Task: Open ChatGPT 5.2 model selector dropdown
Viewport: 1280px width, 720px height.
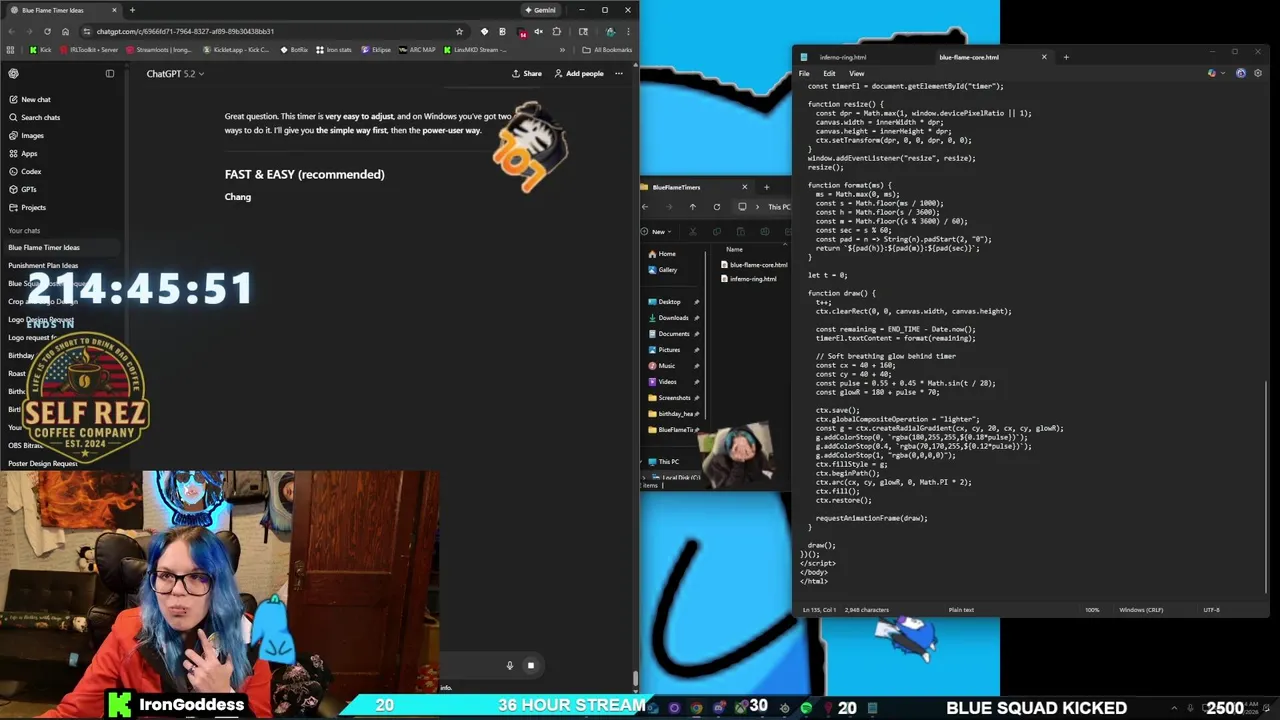Action: [x=175, y=73]
